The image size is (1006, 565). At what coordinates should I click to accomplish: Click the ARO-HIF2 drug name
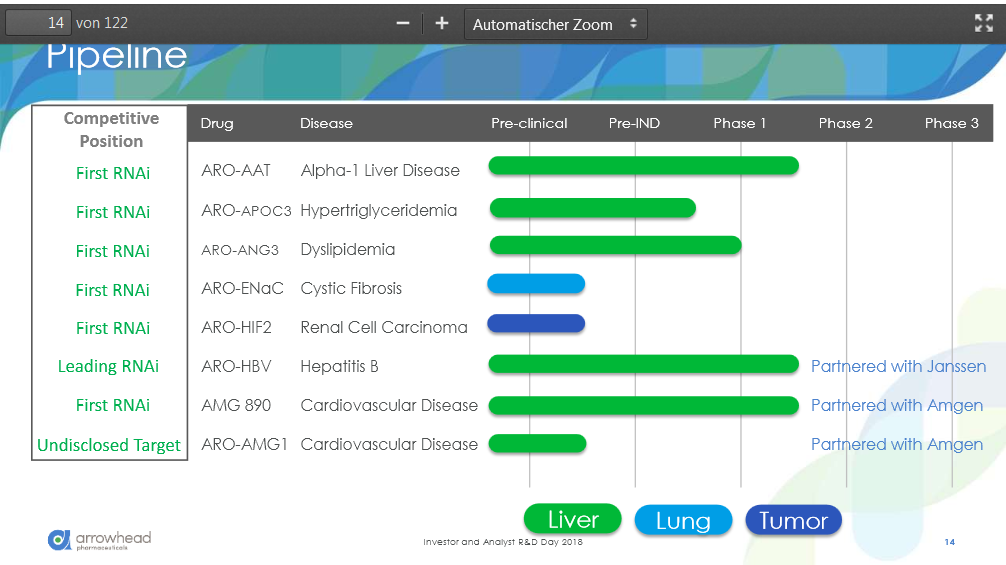pos(236,328)
